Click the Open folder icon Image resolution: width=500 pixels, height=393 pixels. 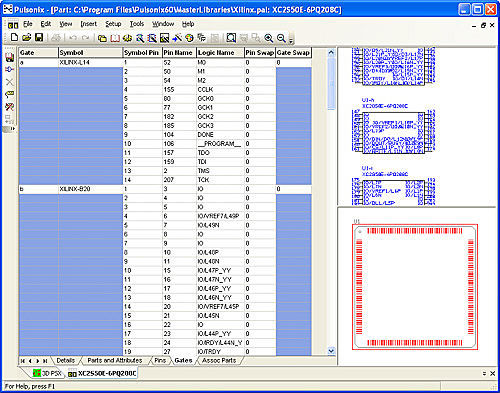point(27,38)
